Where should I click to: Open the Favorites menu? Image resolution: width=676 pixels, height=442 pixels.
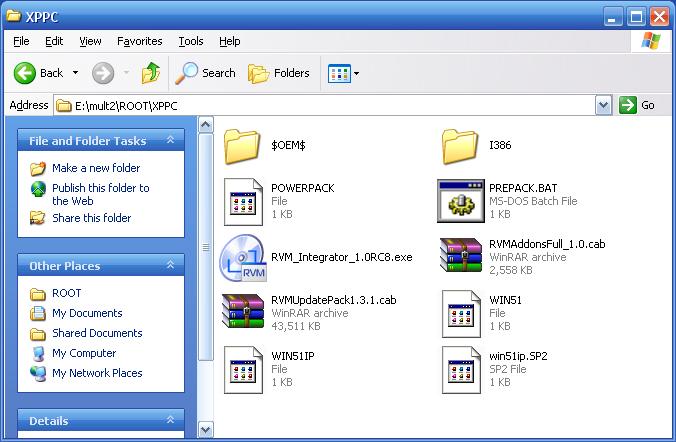[x=140, y=41]
